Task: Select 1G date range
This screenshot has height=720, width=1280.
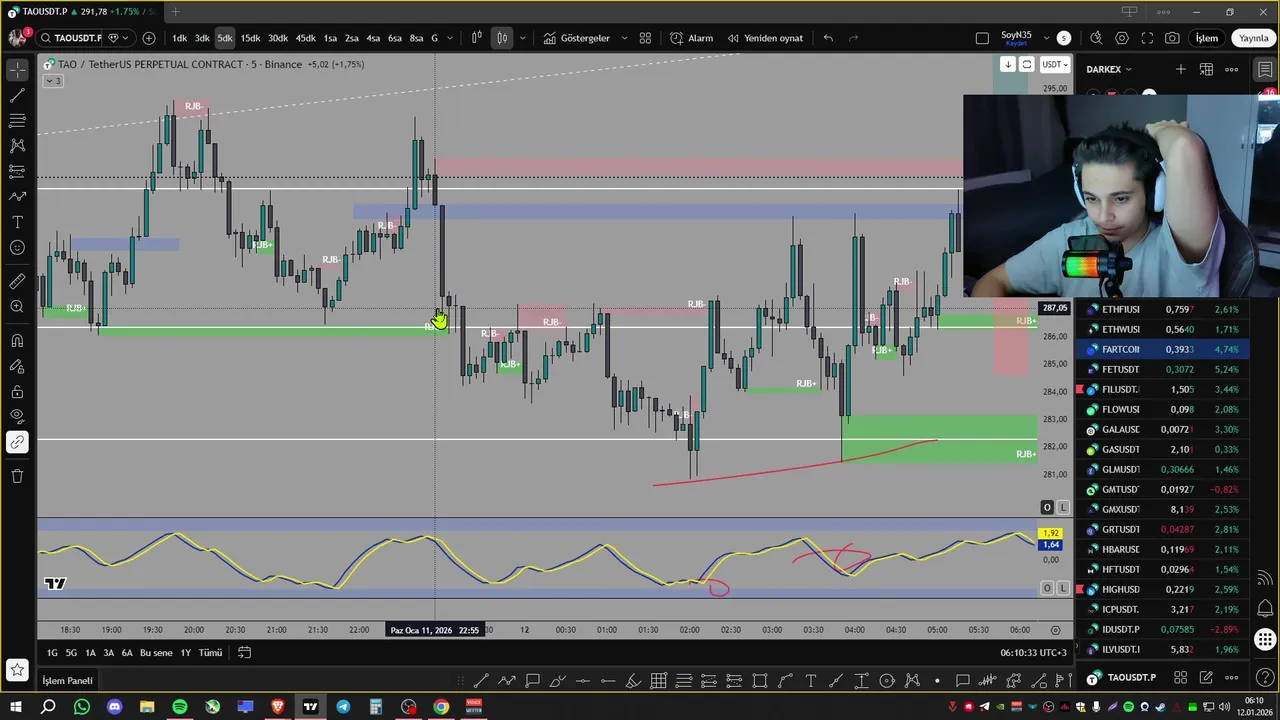Action: [x=52, y=653]
